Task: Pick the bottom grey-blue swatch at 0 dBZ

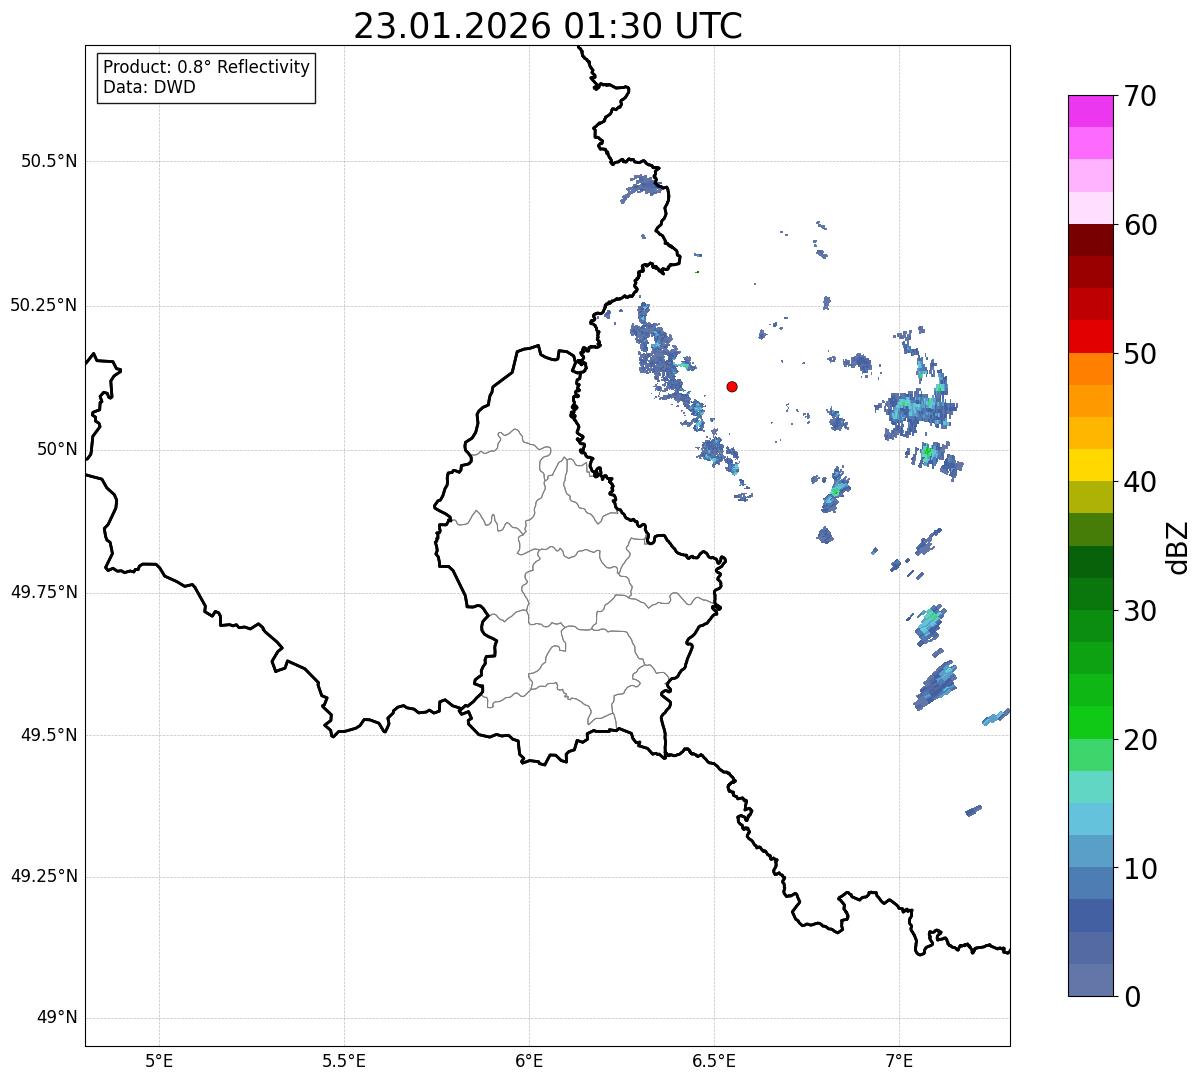Action: click(x=1090, y=980)
